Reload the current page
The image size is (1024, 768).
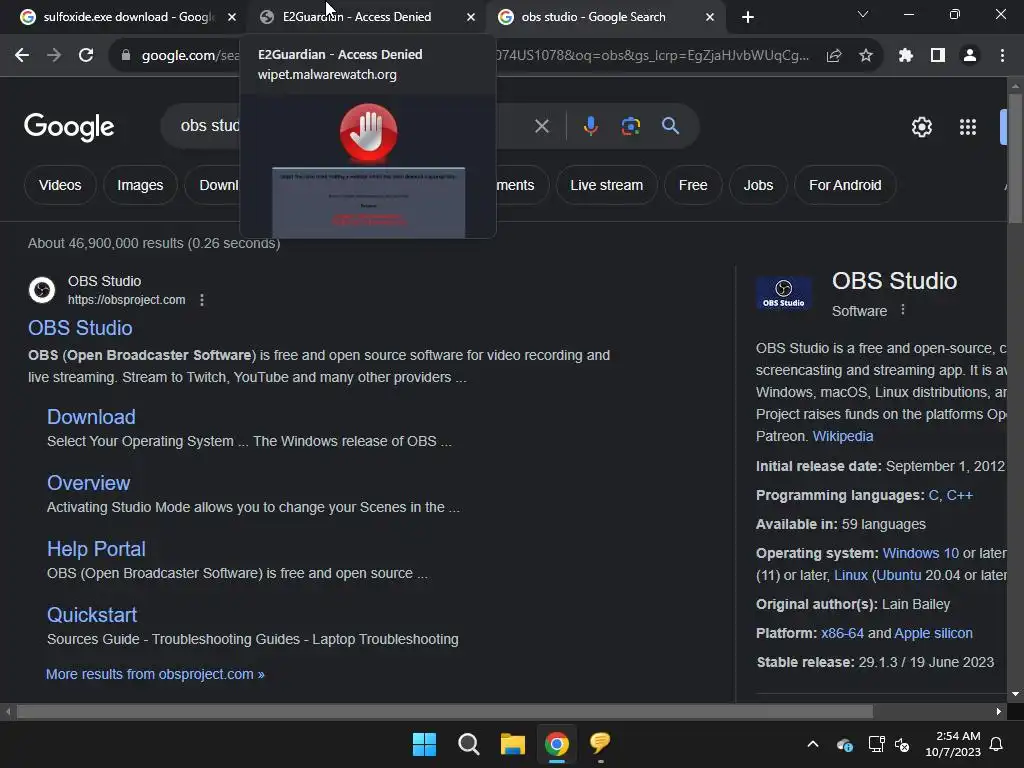[x=86, y=56]
